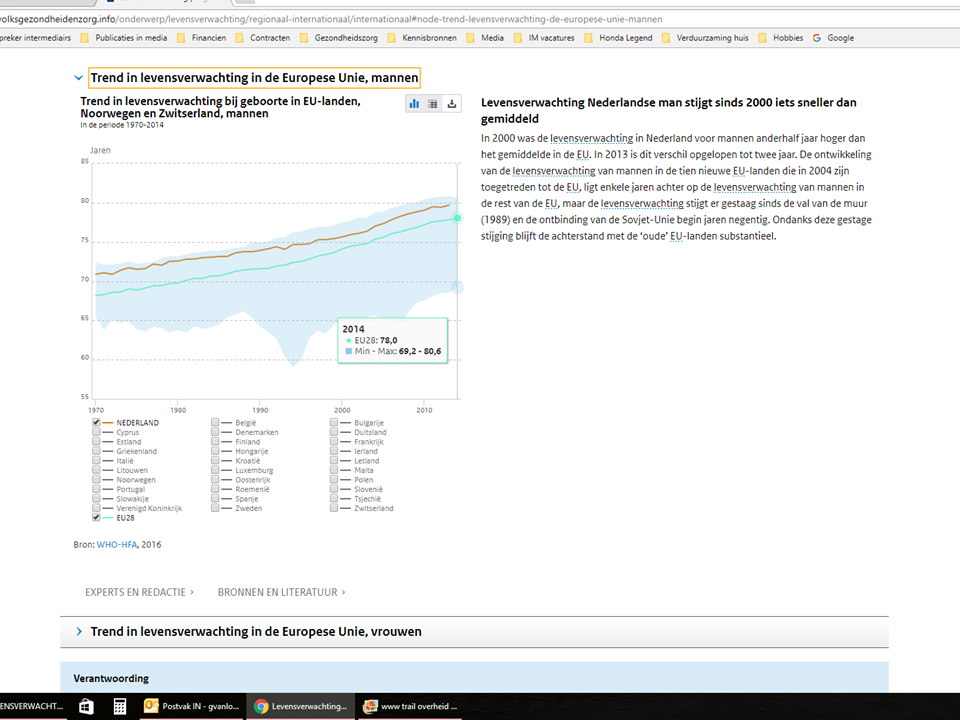Click the chart download icon
This screenshot has width=960, height=720.
click(x=451, y=104)
